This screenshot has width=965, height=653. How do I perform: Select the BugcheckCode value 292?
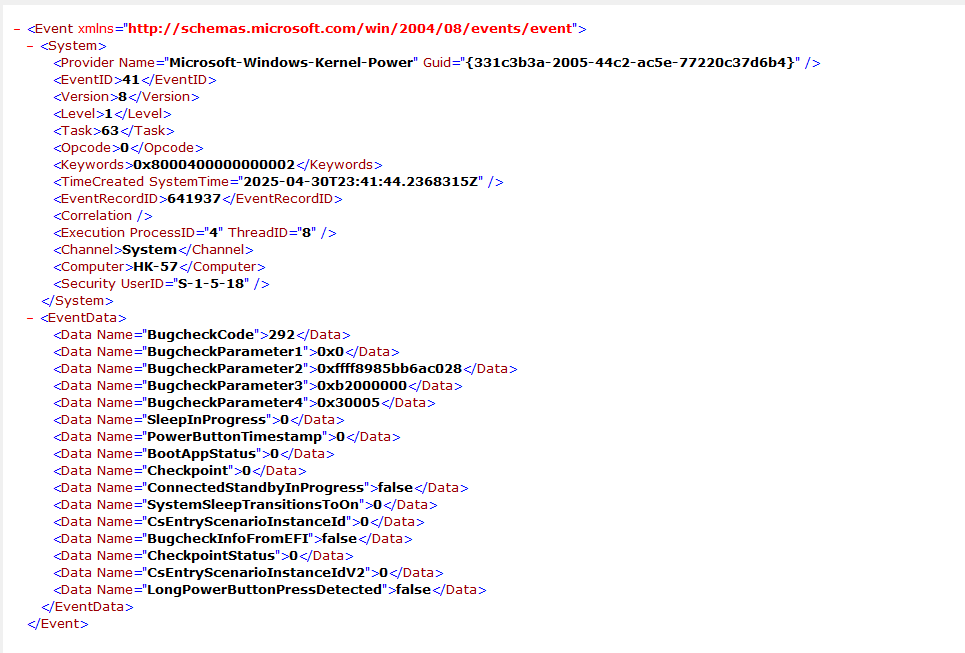coord(282,335)
